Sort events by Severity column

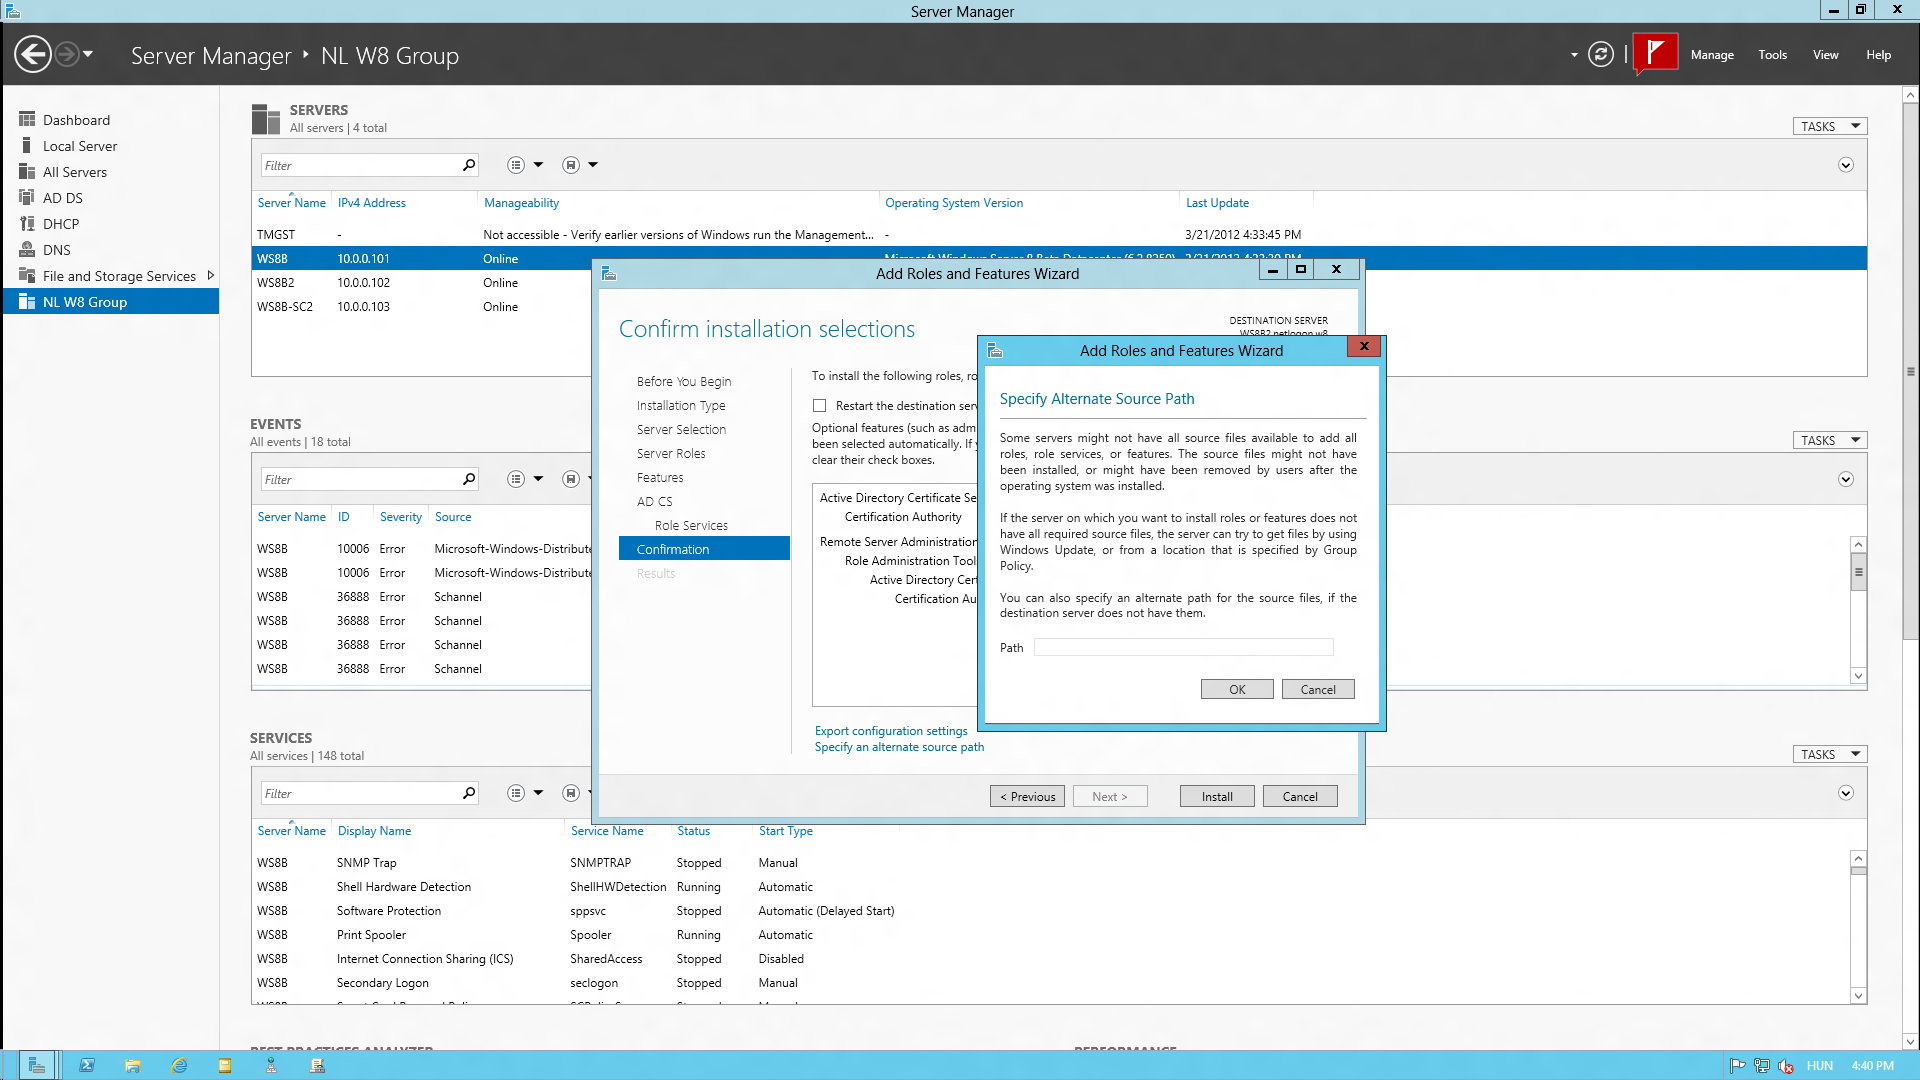pos(400,517)
